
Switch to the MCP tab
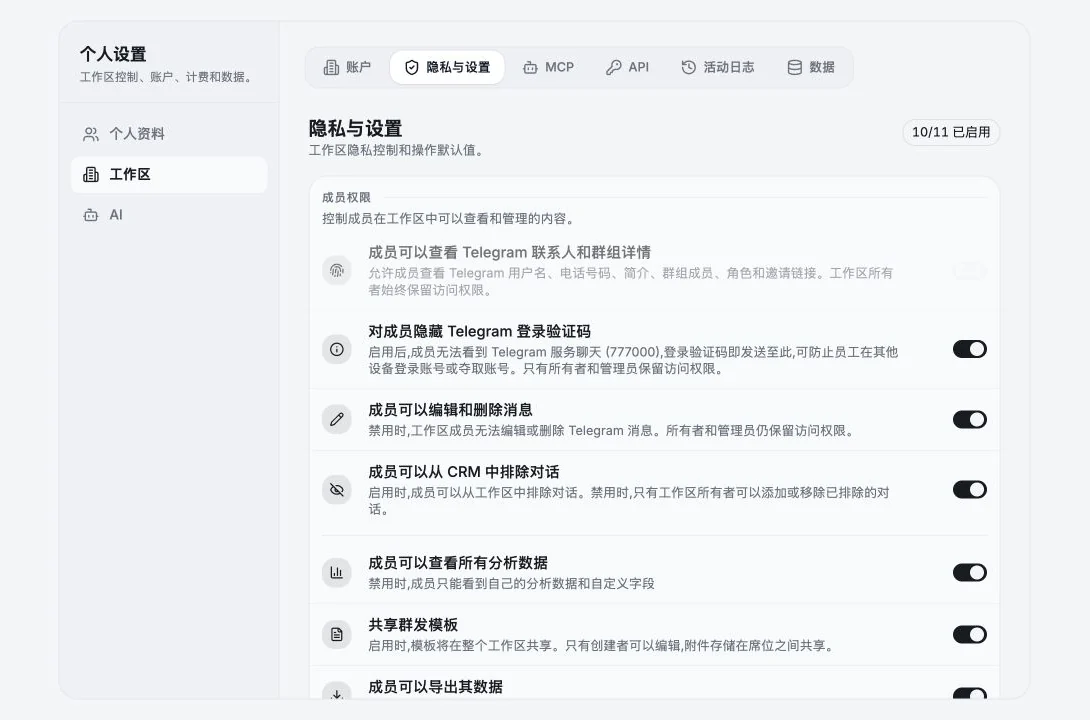(548, 67)
